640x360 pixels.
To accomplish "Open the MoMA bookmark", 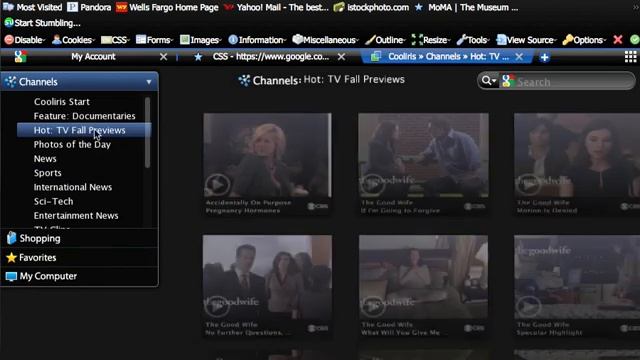I will coord(466,7).
